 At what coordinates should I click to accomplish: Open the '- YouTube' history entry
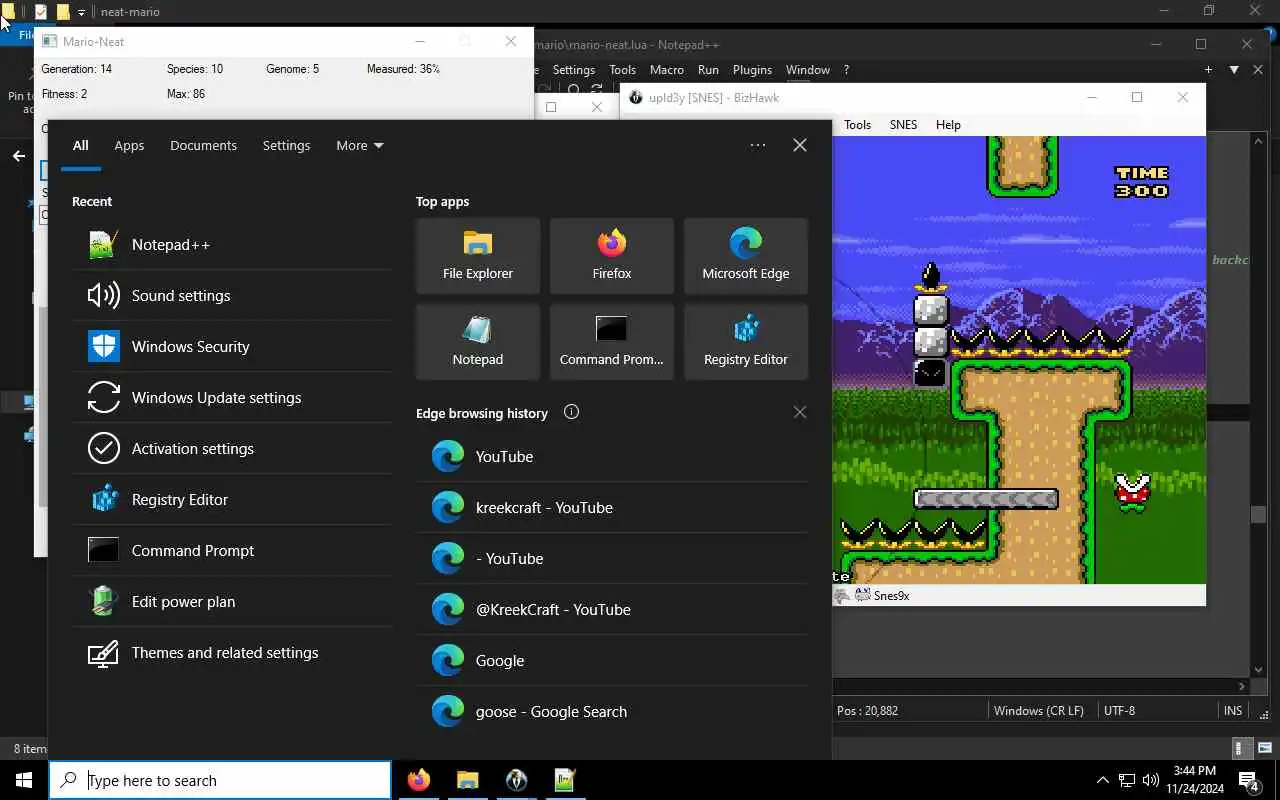(612, 559)
